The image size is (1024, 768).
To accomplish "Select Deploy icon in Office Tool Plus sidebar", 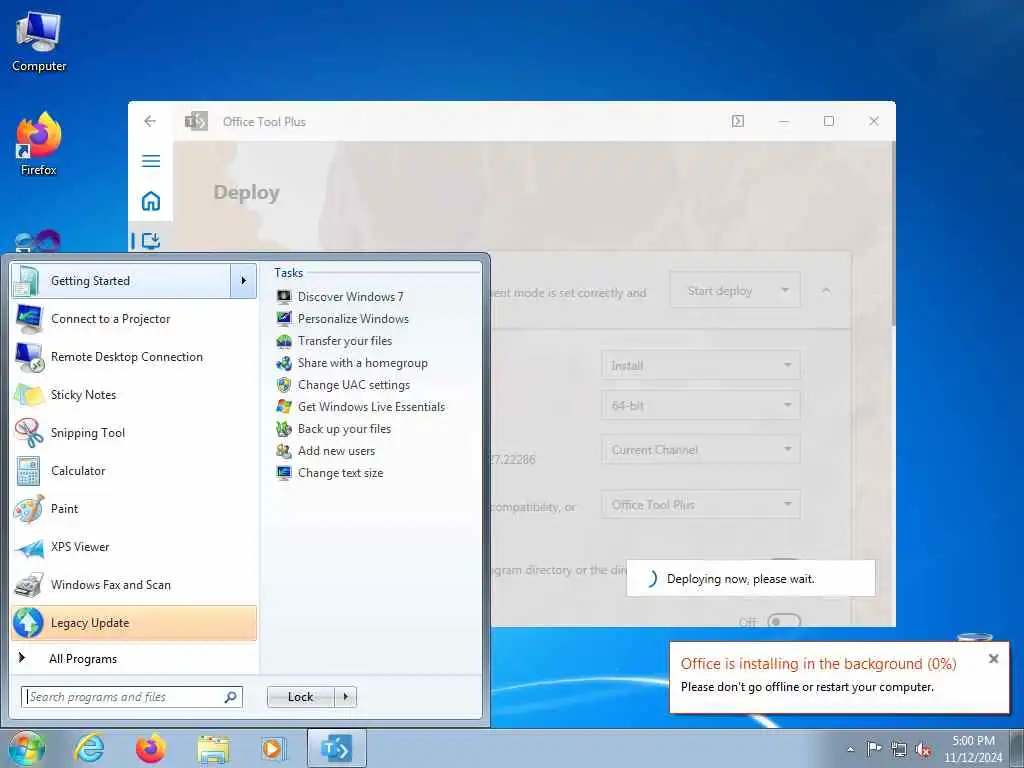I will (151, 241).
